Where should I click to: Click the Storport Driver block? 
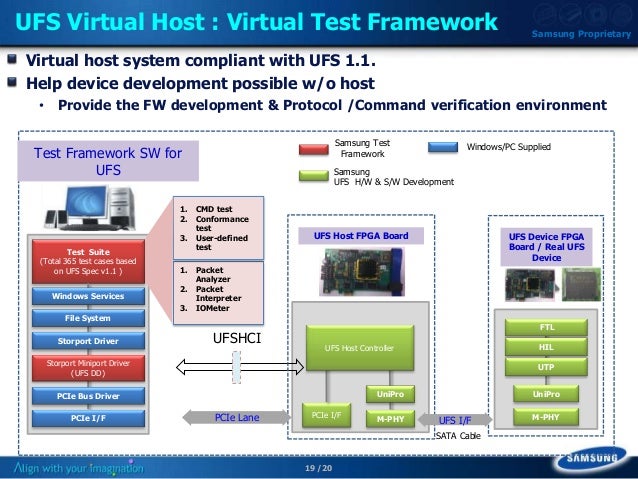pyautogui.click(x=88, y=341)
